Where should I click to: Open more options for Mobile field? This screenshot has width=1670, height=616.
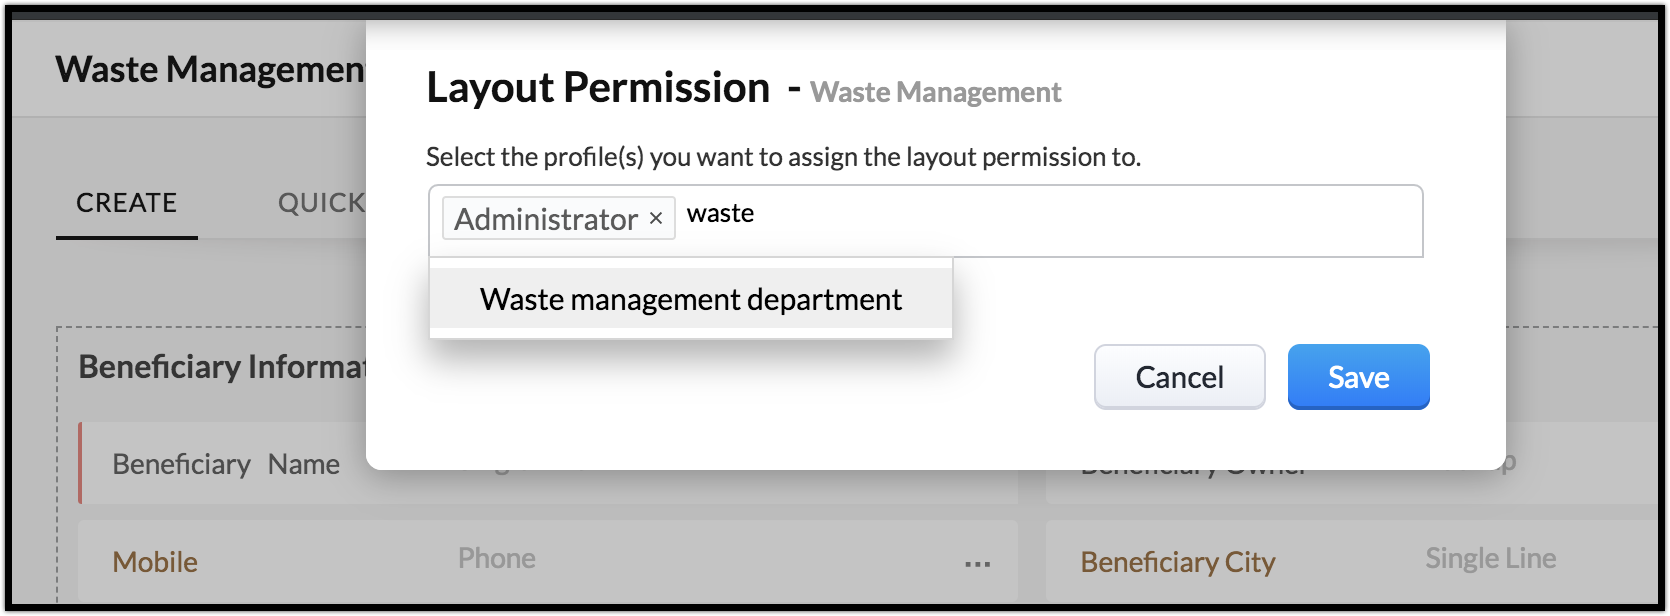point(977,564)
